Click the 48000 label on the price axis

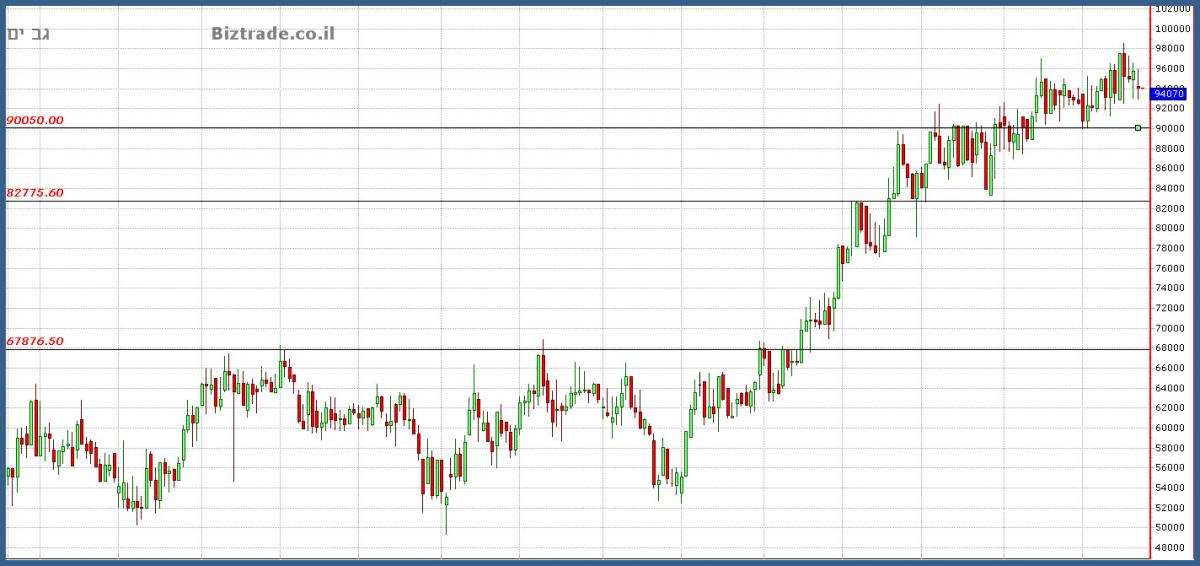pos(1168,548)
